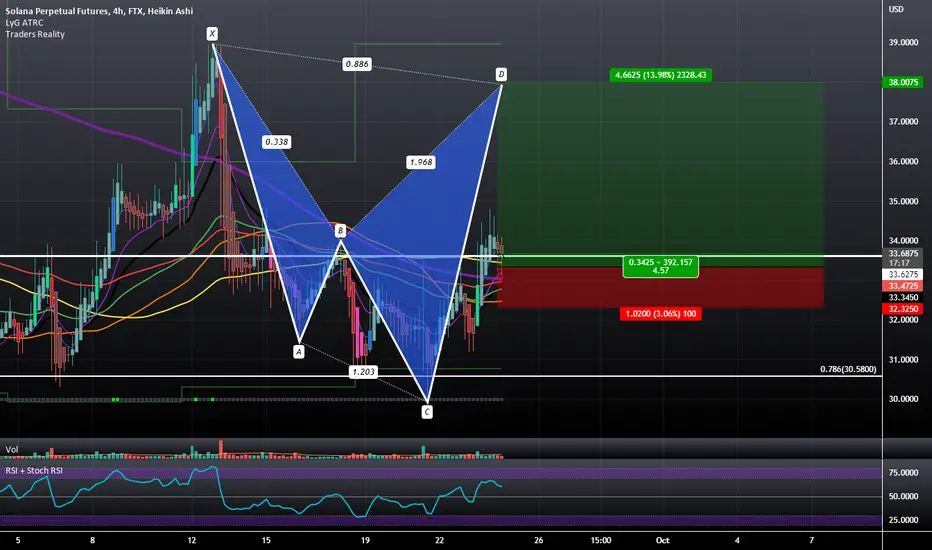Screen dimensions: 932x550
Task: Open the RSI + Stoch RSI indicator legend
Action: pyautogui.click(x=34, y=470)
